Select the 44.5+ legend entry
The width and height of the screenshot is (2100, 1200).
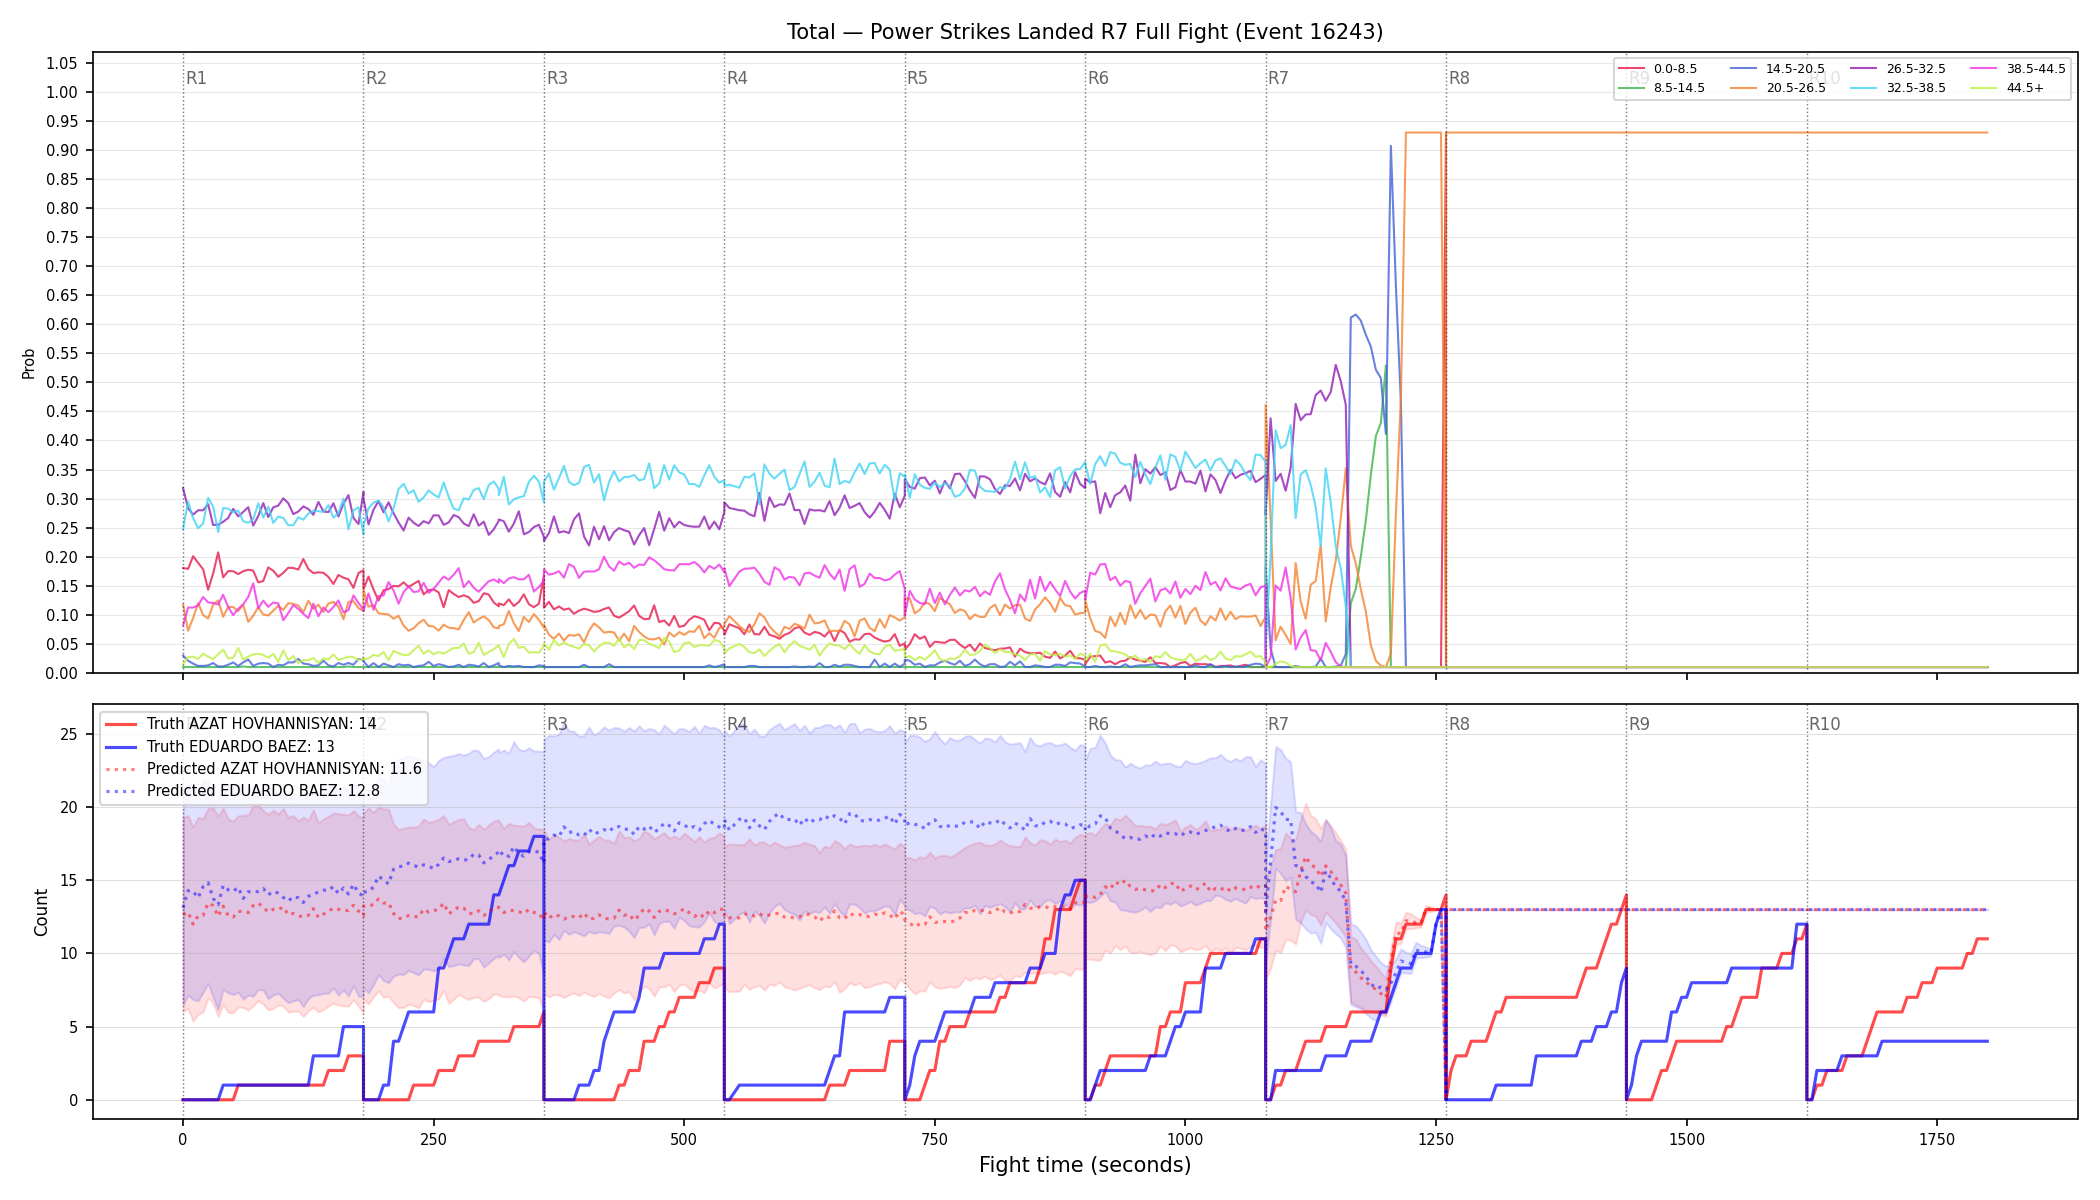point(2008,88)
